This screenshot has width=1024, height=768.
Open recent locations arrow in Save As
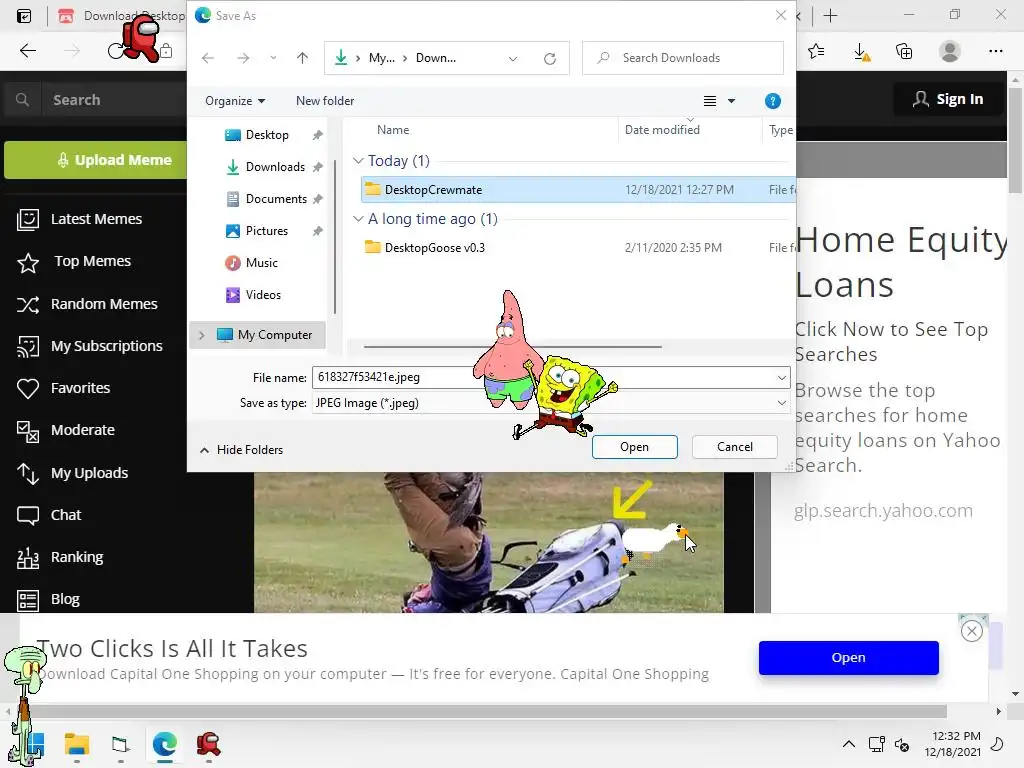click(x=273, y=58)
